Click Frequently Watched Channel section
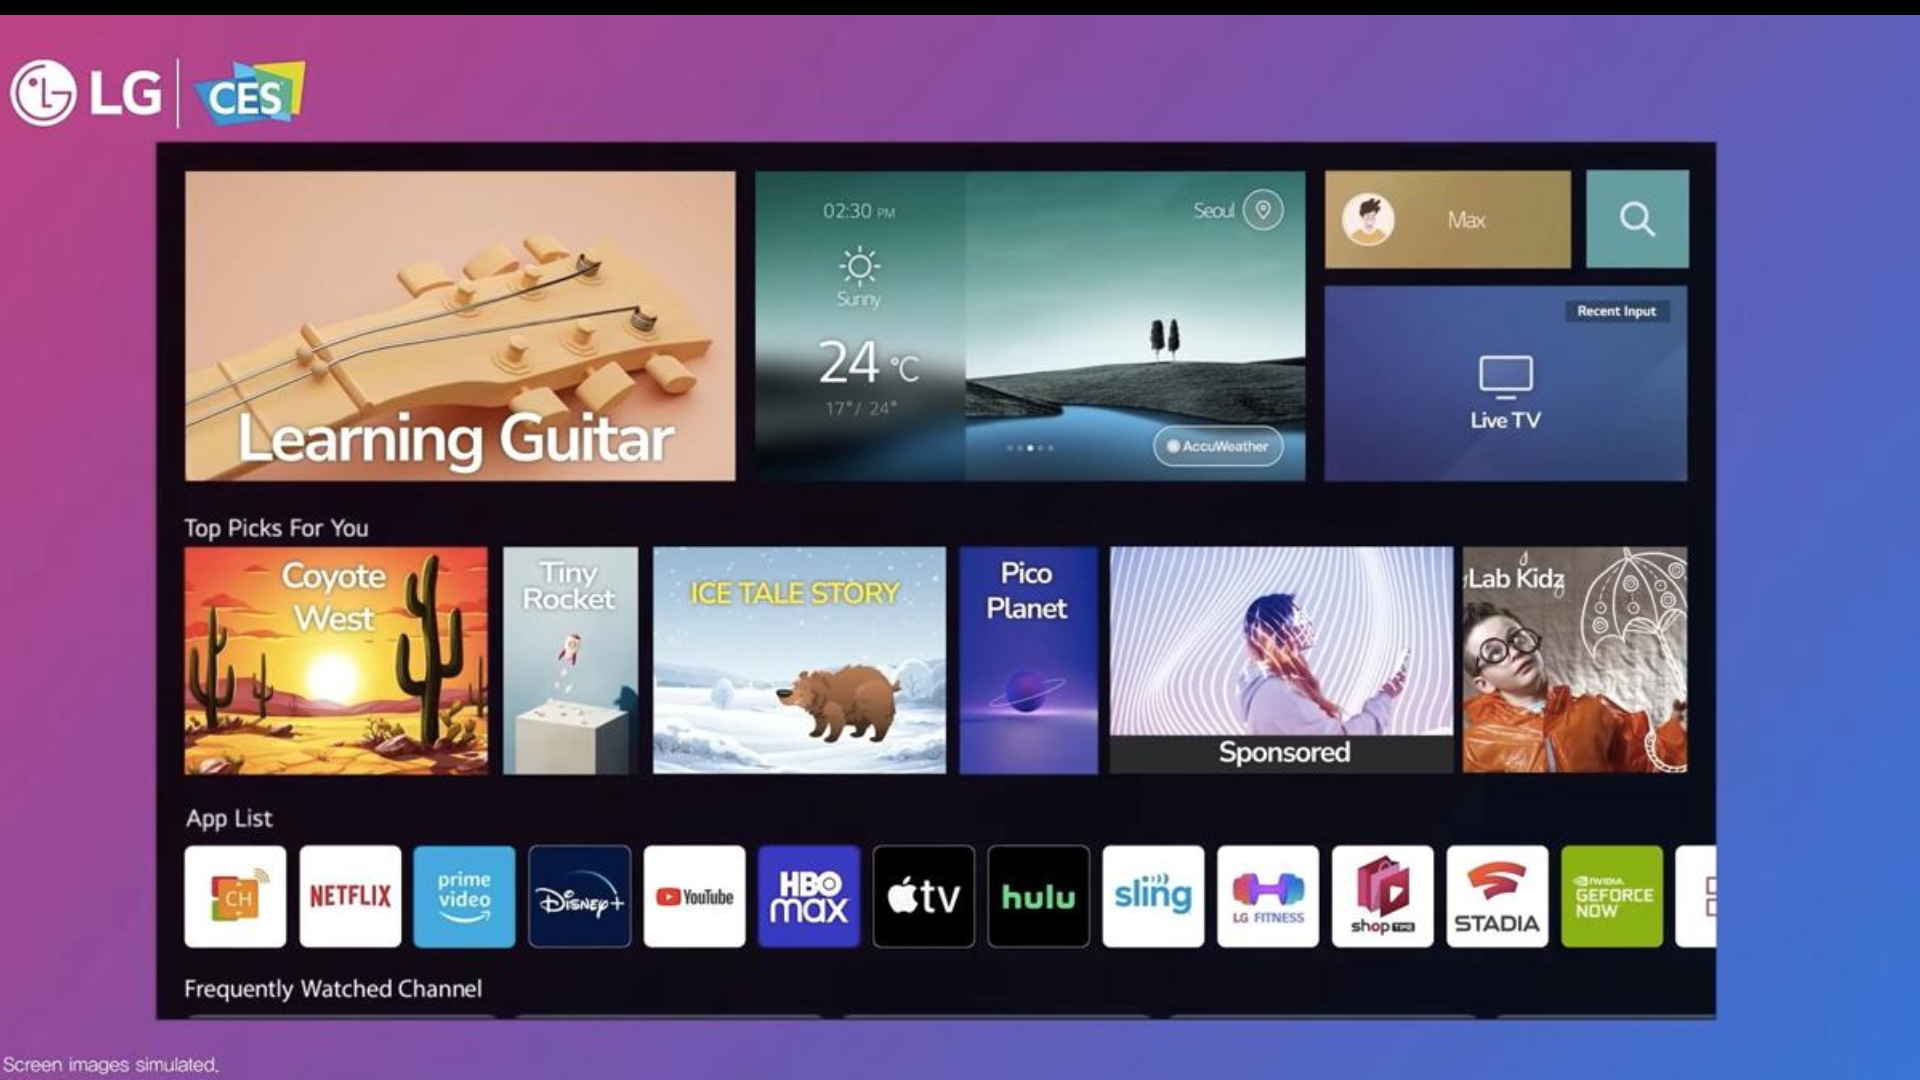The width and height of the screenshot is (1920, 1080). click(x=336, y=988)
